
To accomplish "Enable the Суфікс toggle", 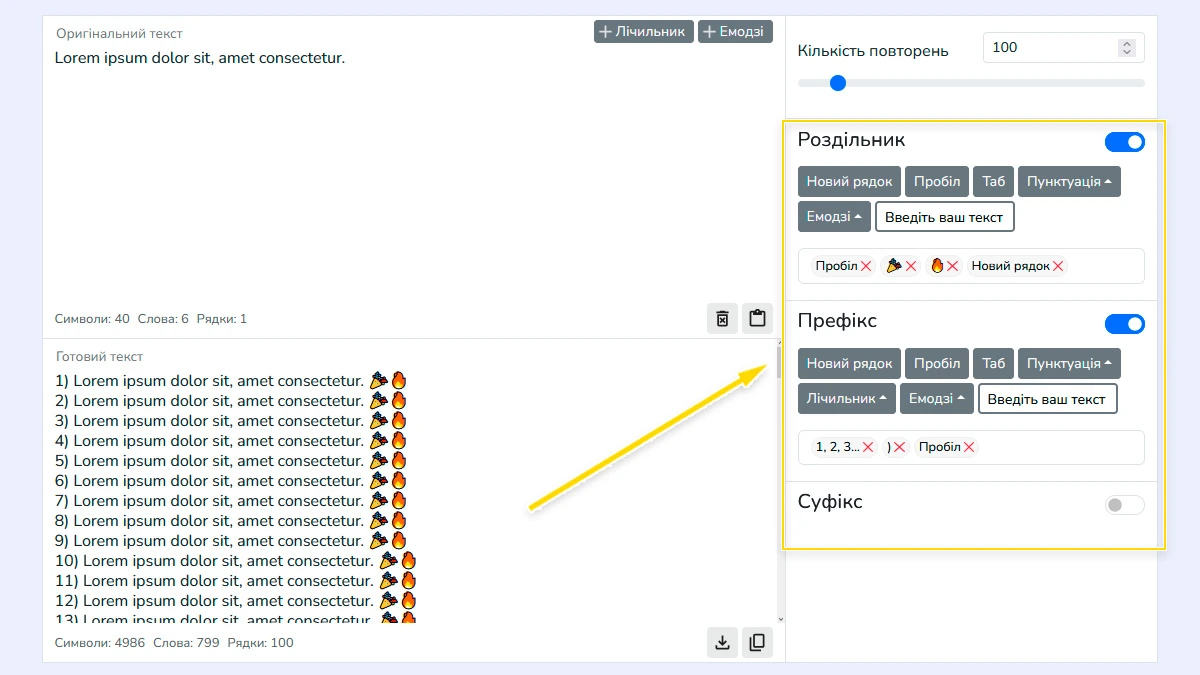I will [x=1124, y=505].
